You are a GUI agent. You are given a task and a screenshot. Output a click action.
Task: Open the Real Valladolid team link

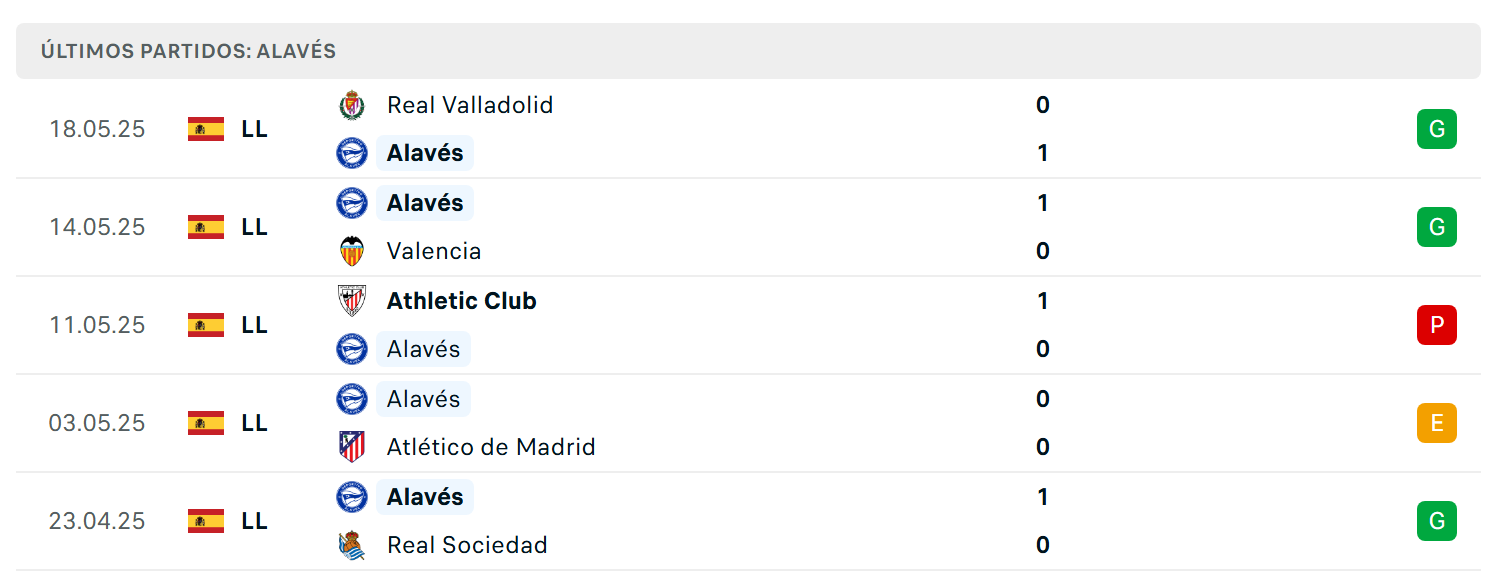pos(470,105)
